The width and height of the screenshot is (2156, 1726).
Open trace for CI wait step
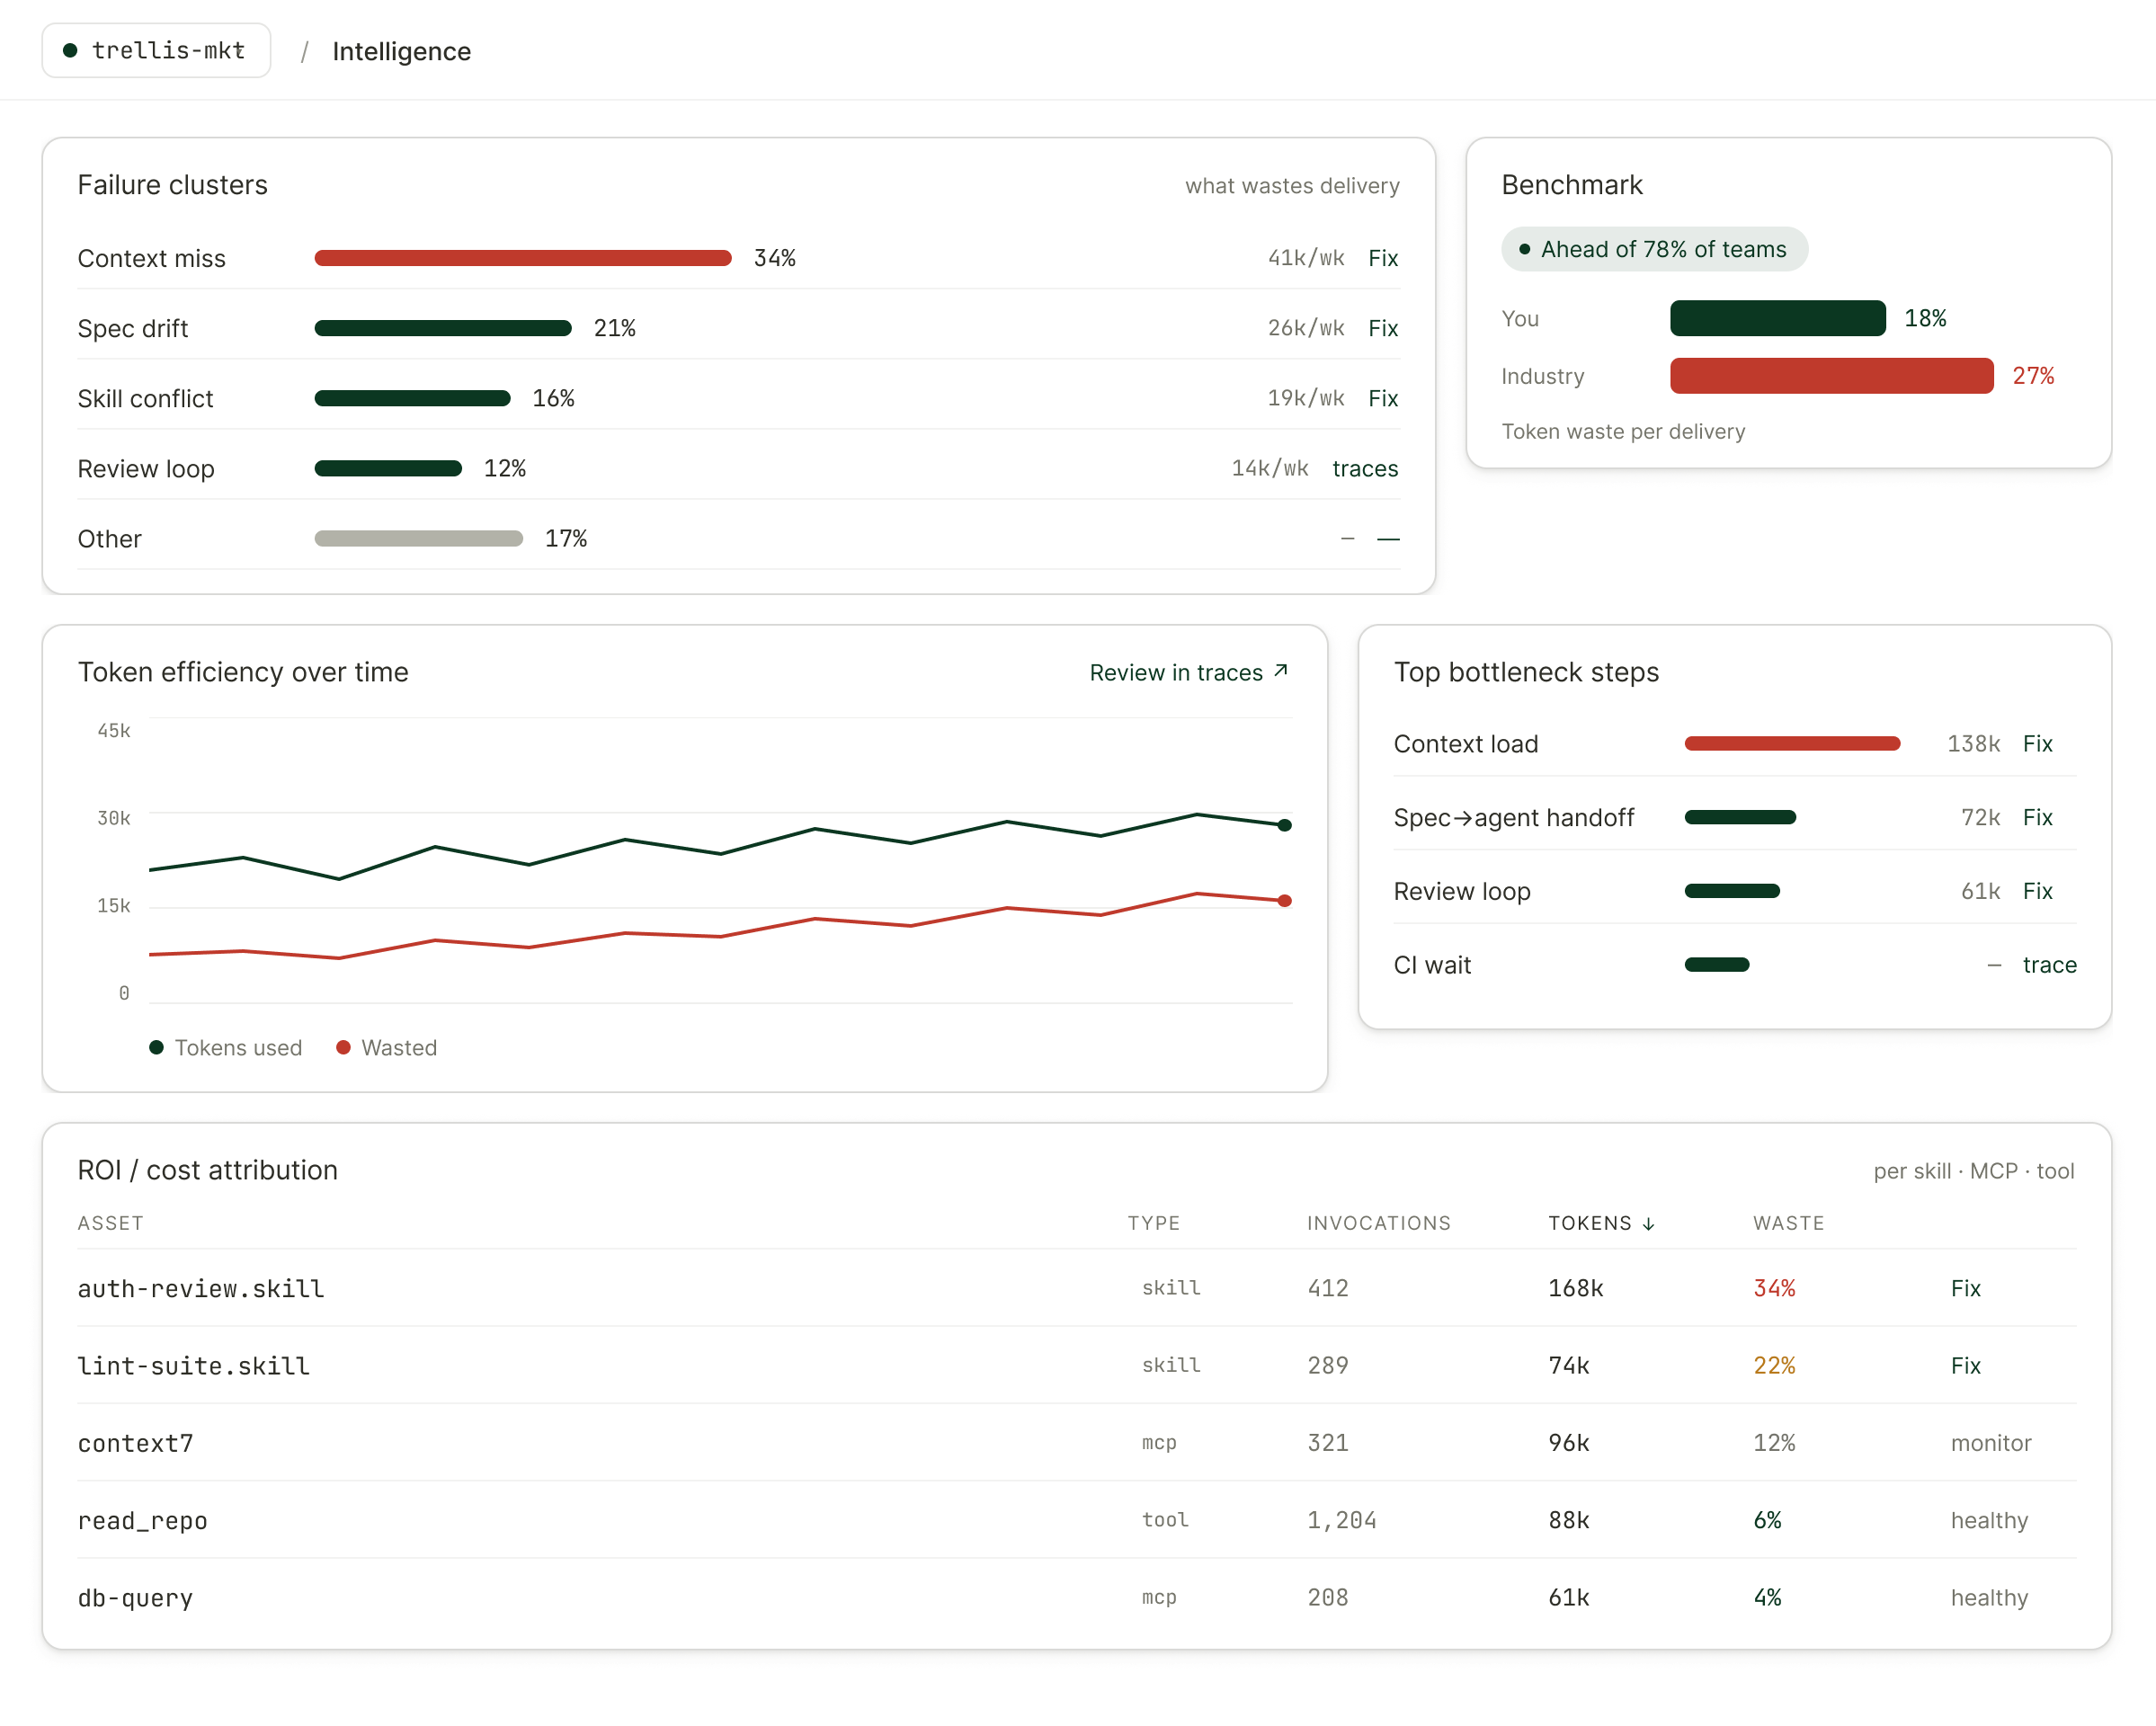pyautogui.click(x=2049, y=965)
